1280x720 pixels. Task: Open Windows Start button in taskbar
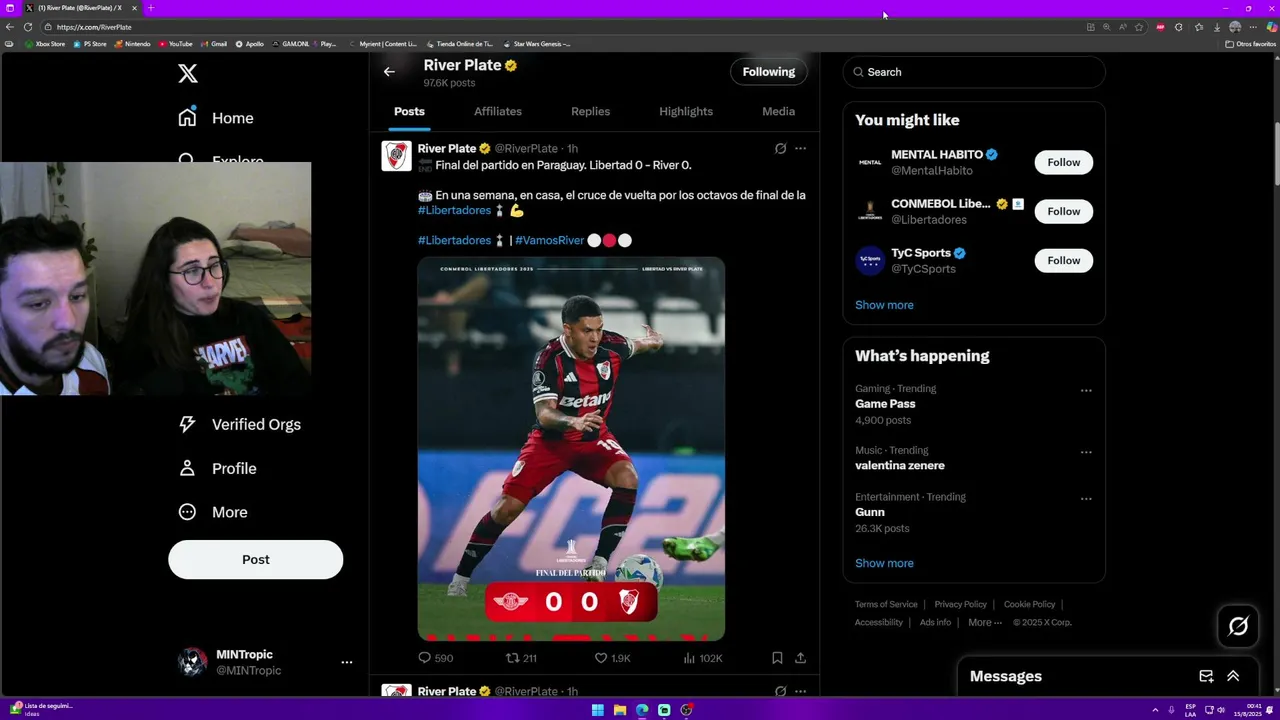pos(598,710)
